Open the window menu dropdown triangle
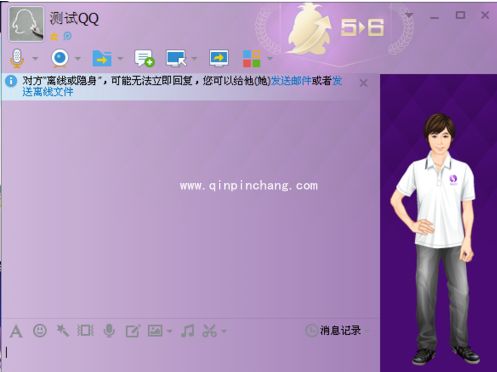The image size is (497, 372). point(409,15)
